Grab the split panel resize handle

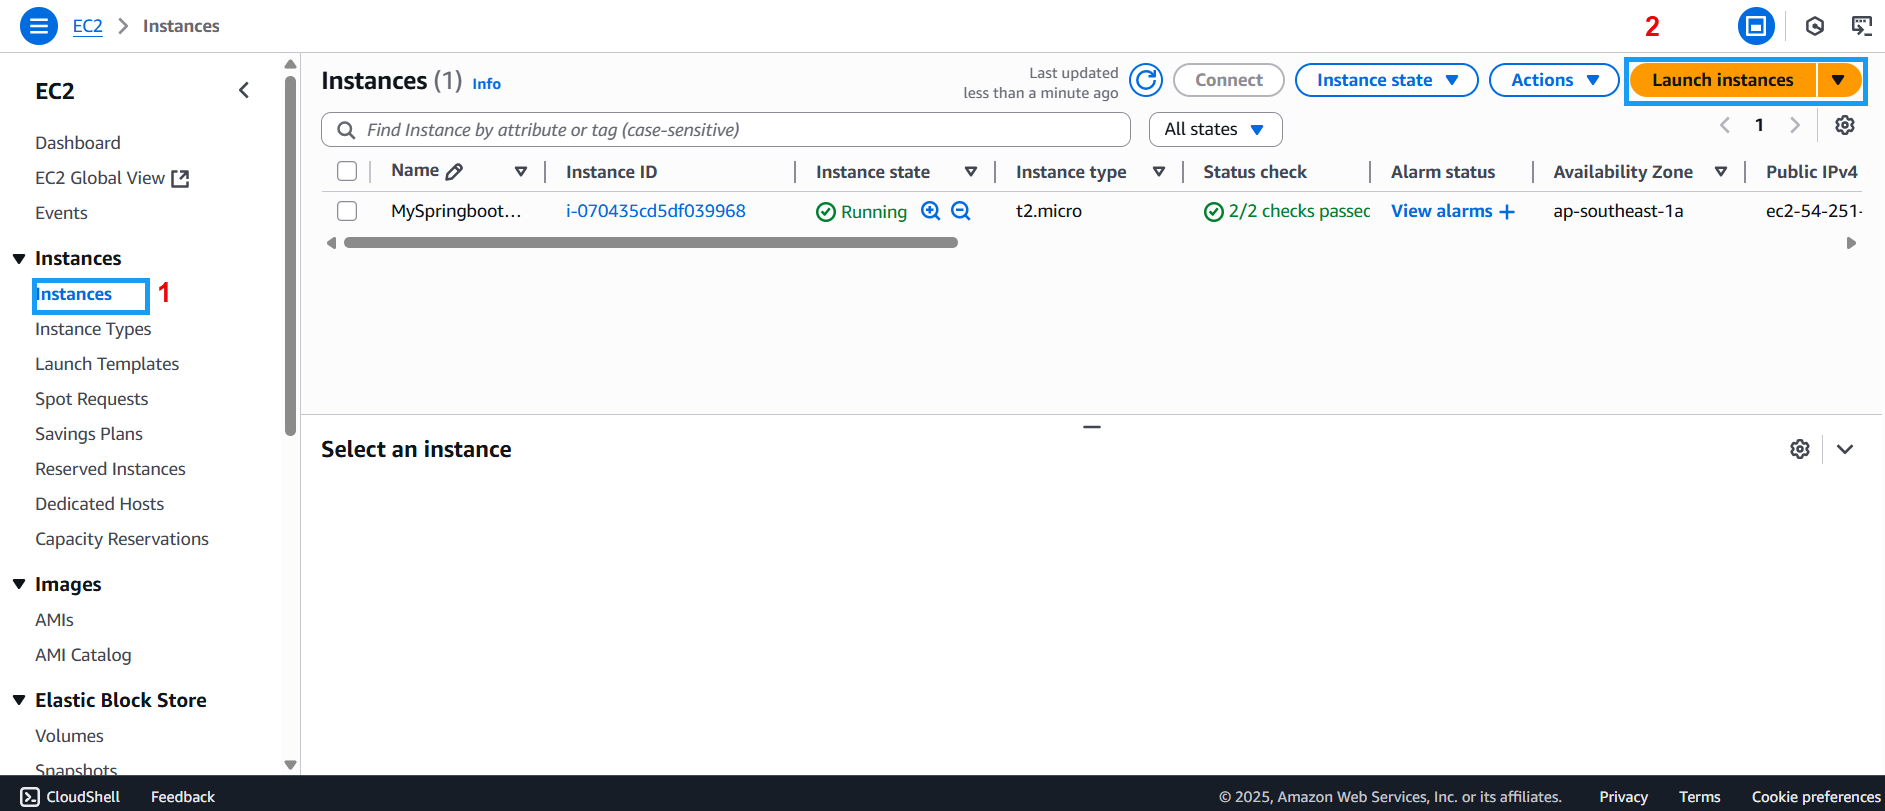[1092, 427]
